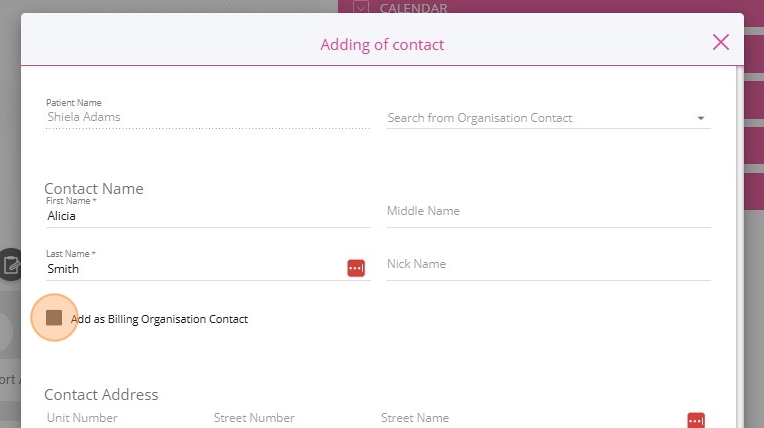Focus the First Name field containing Alicia
The height and width of the screenshot is (428, 764).
pos(206,215)
